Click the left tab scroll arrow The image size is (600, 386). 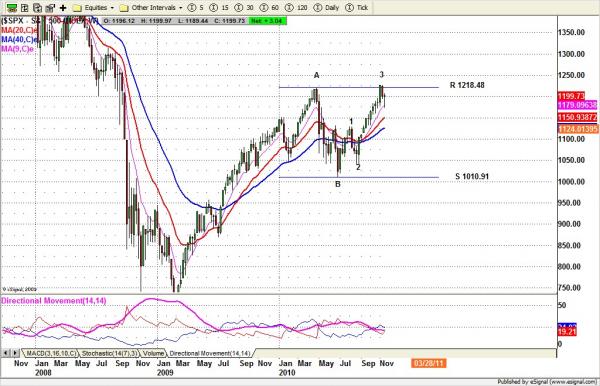point(6,353)
